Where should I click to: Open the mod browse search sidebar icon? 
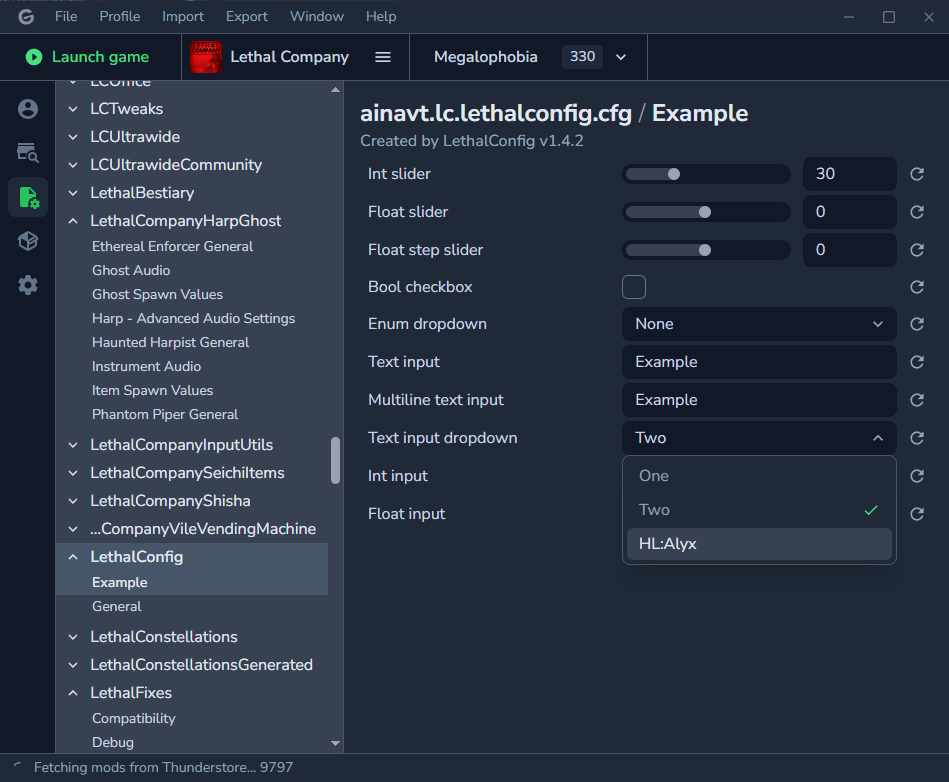(x=28, y=153)
